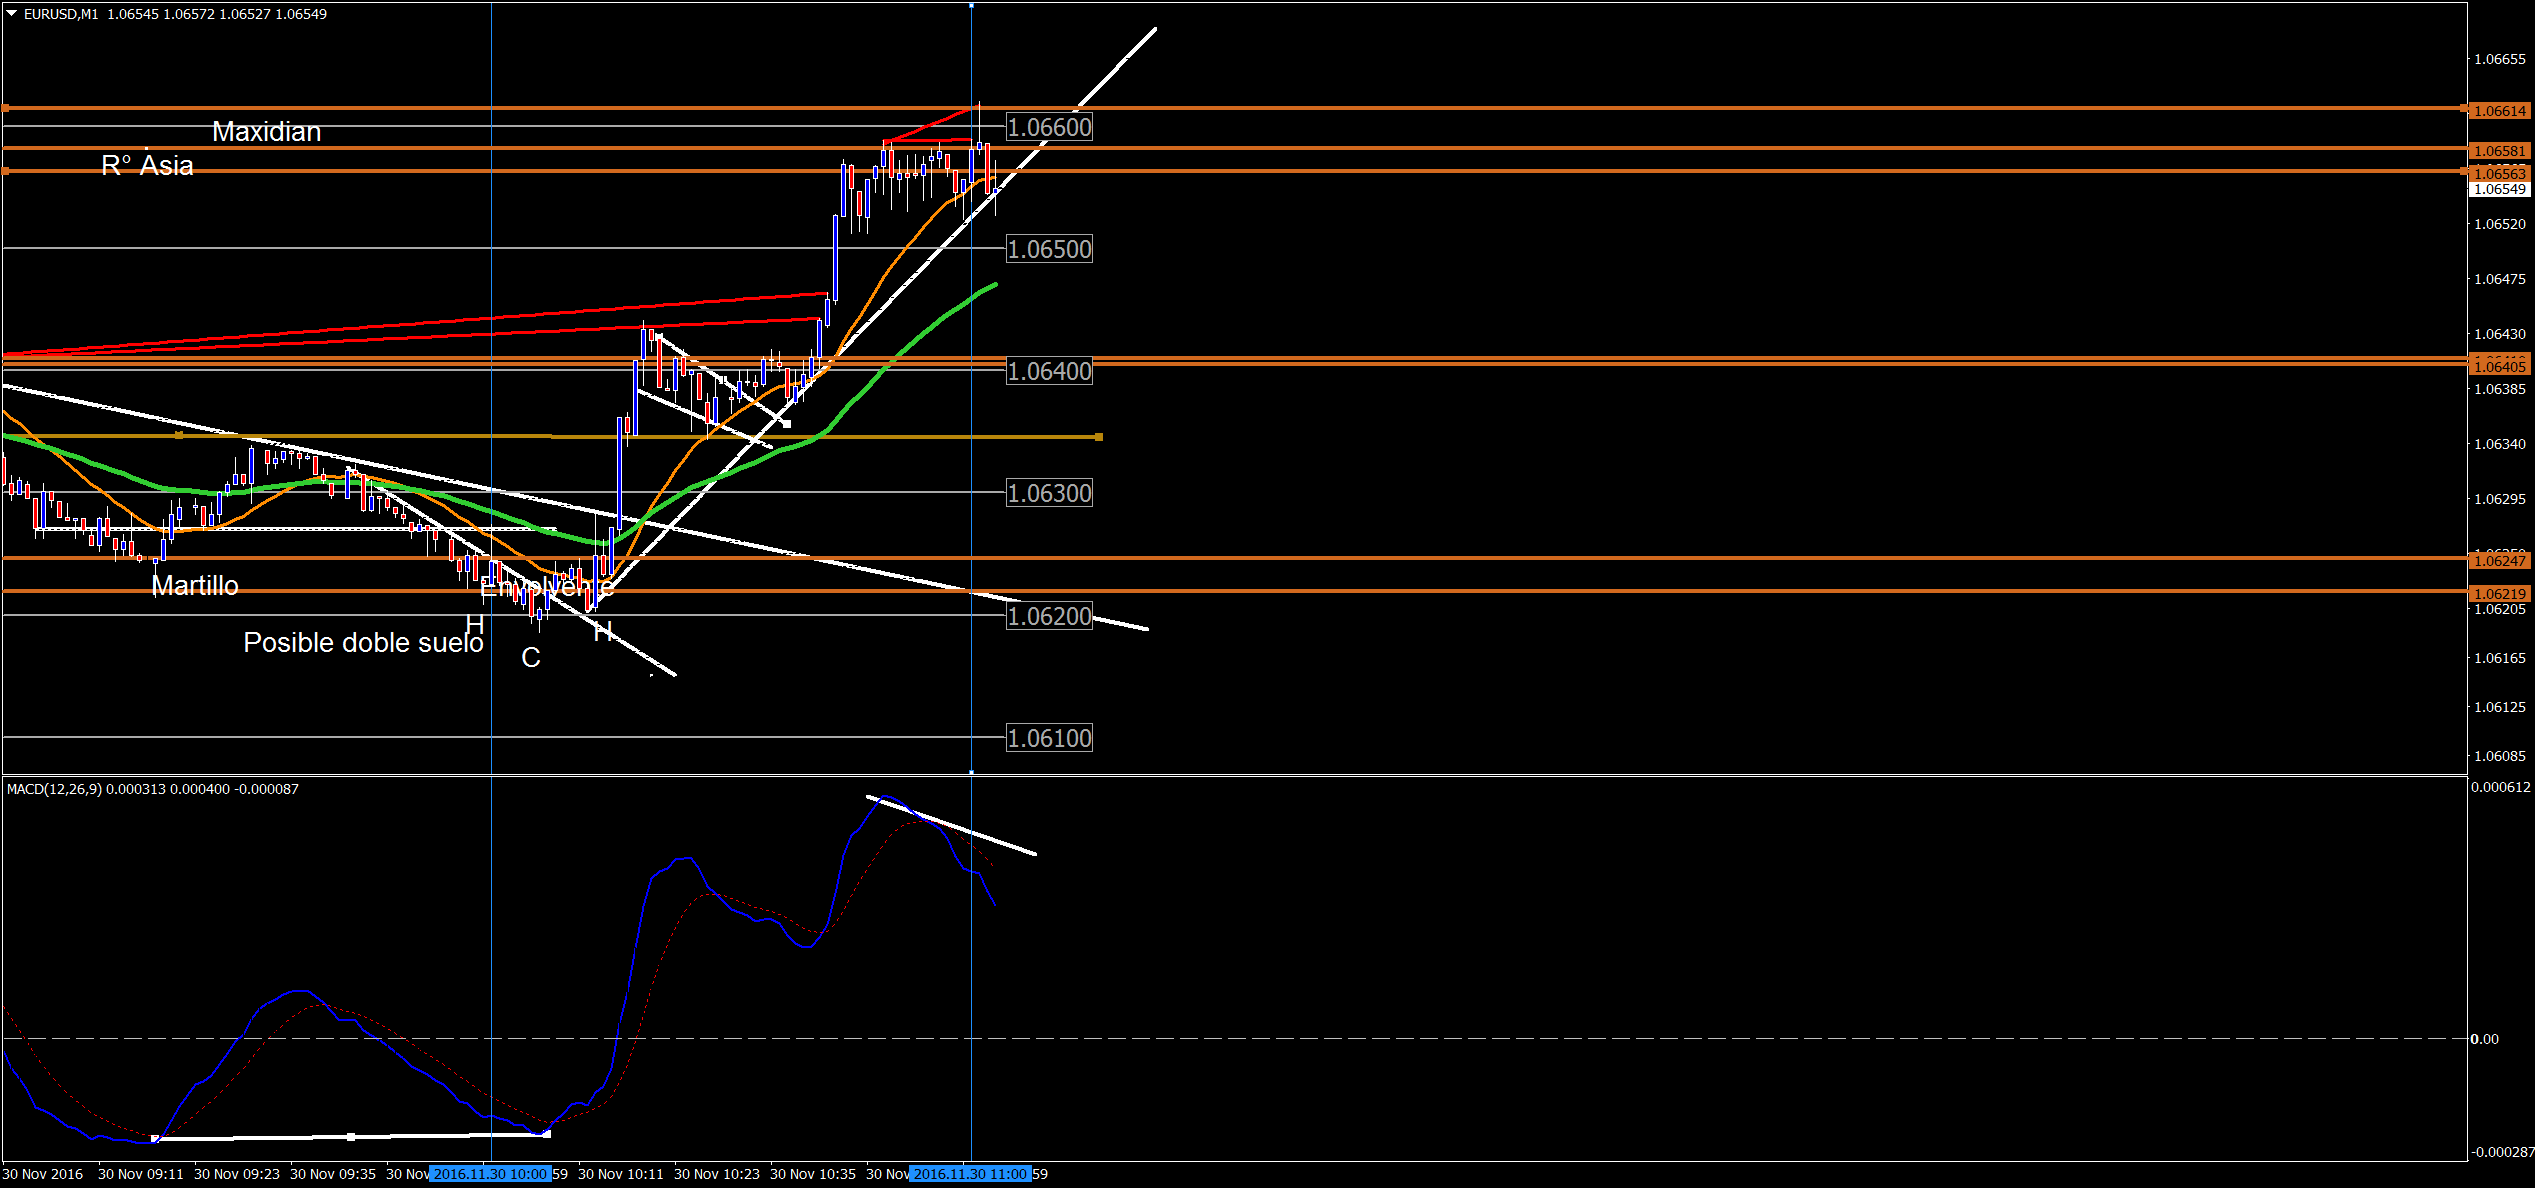Click the orange 1.06614 price tag
The height and width of the screenshot is (1188, 2535).
click(2499, 111)
